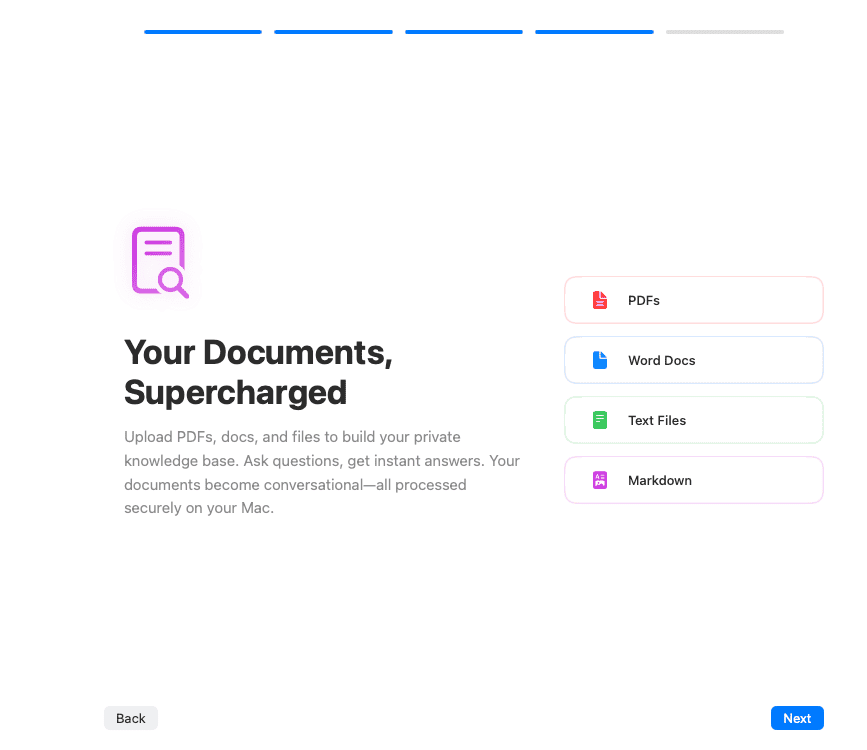867x750 pixels.
Task: Click the Back button
Action: 130,718
